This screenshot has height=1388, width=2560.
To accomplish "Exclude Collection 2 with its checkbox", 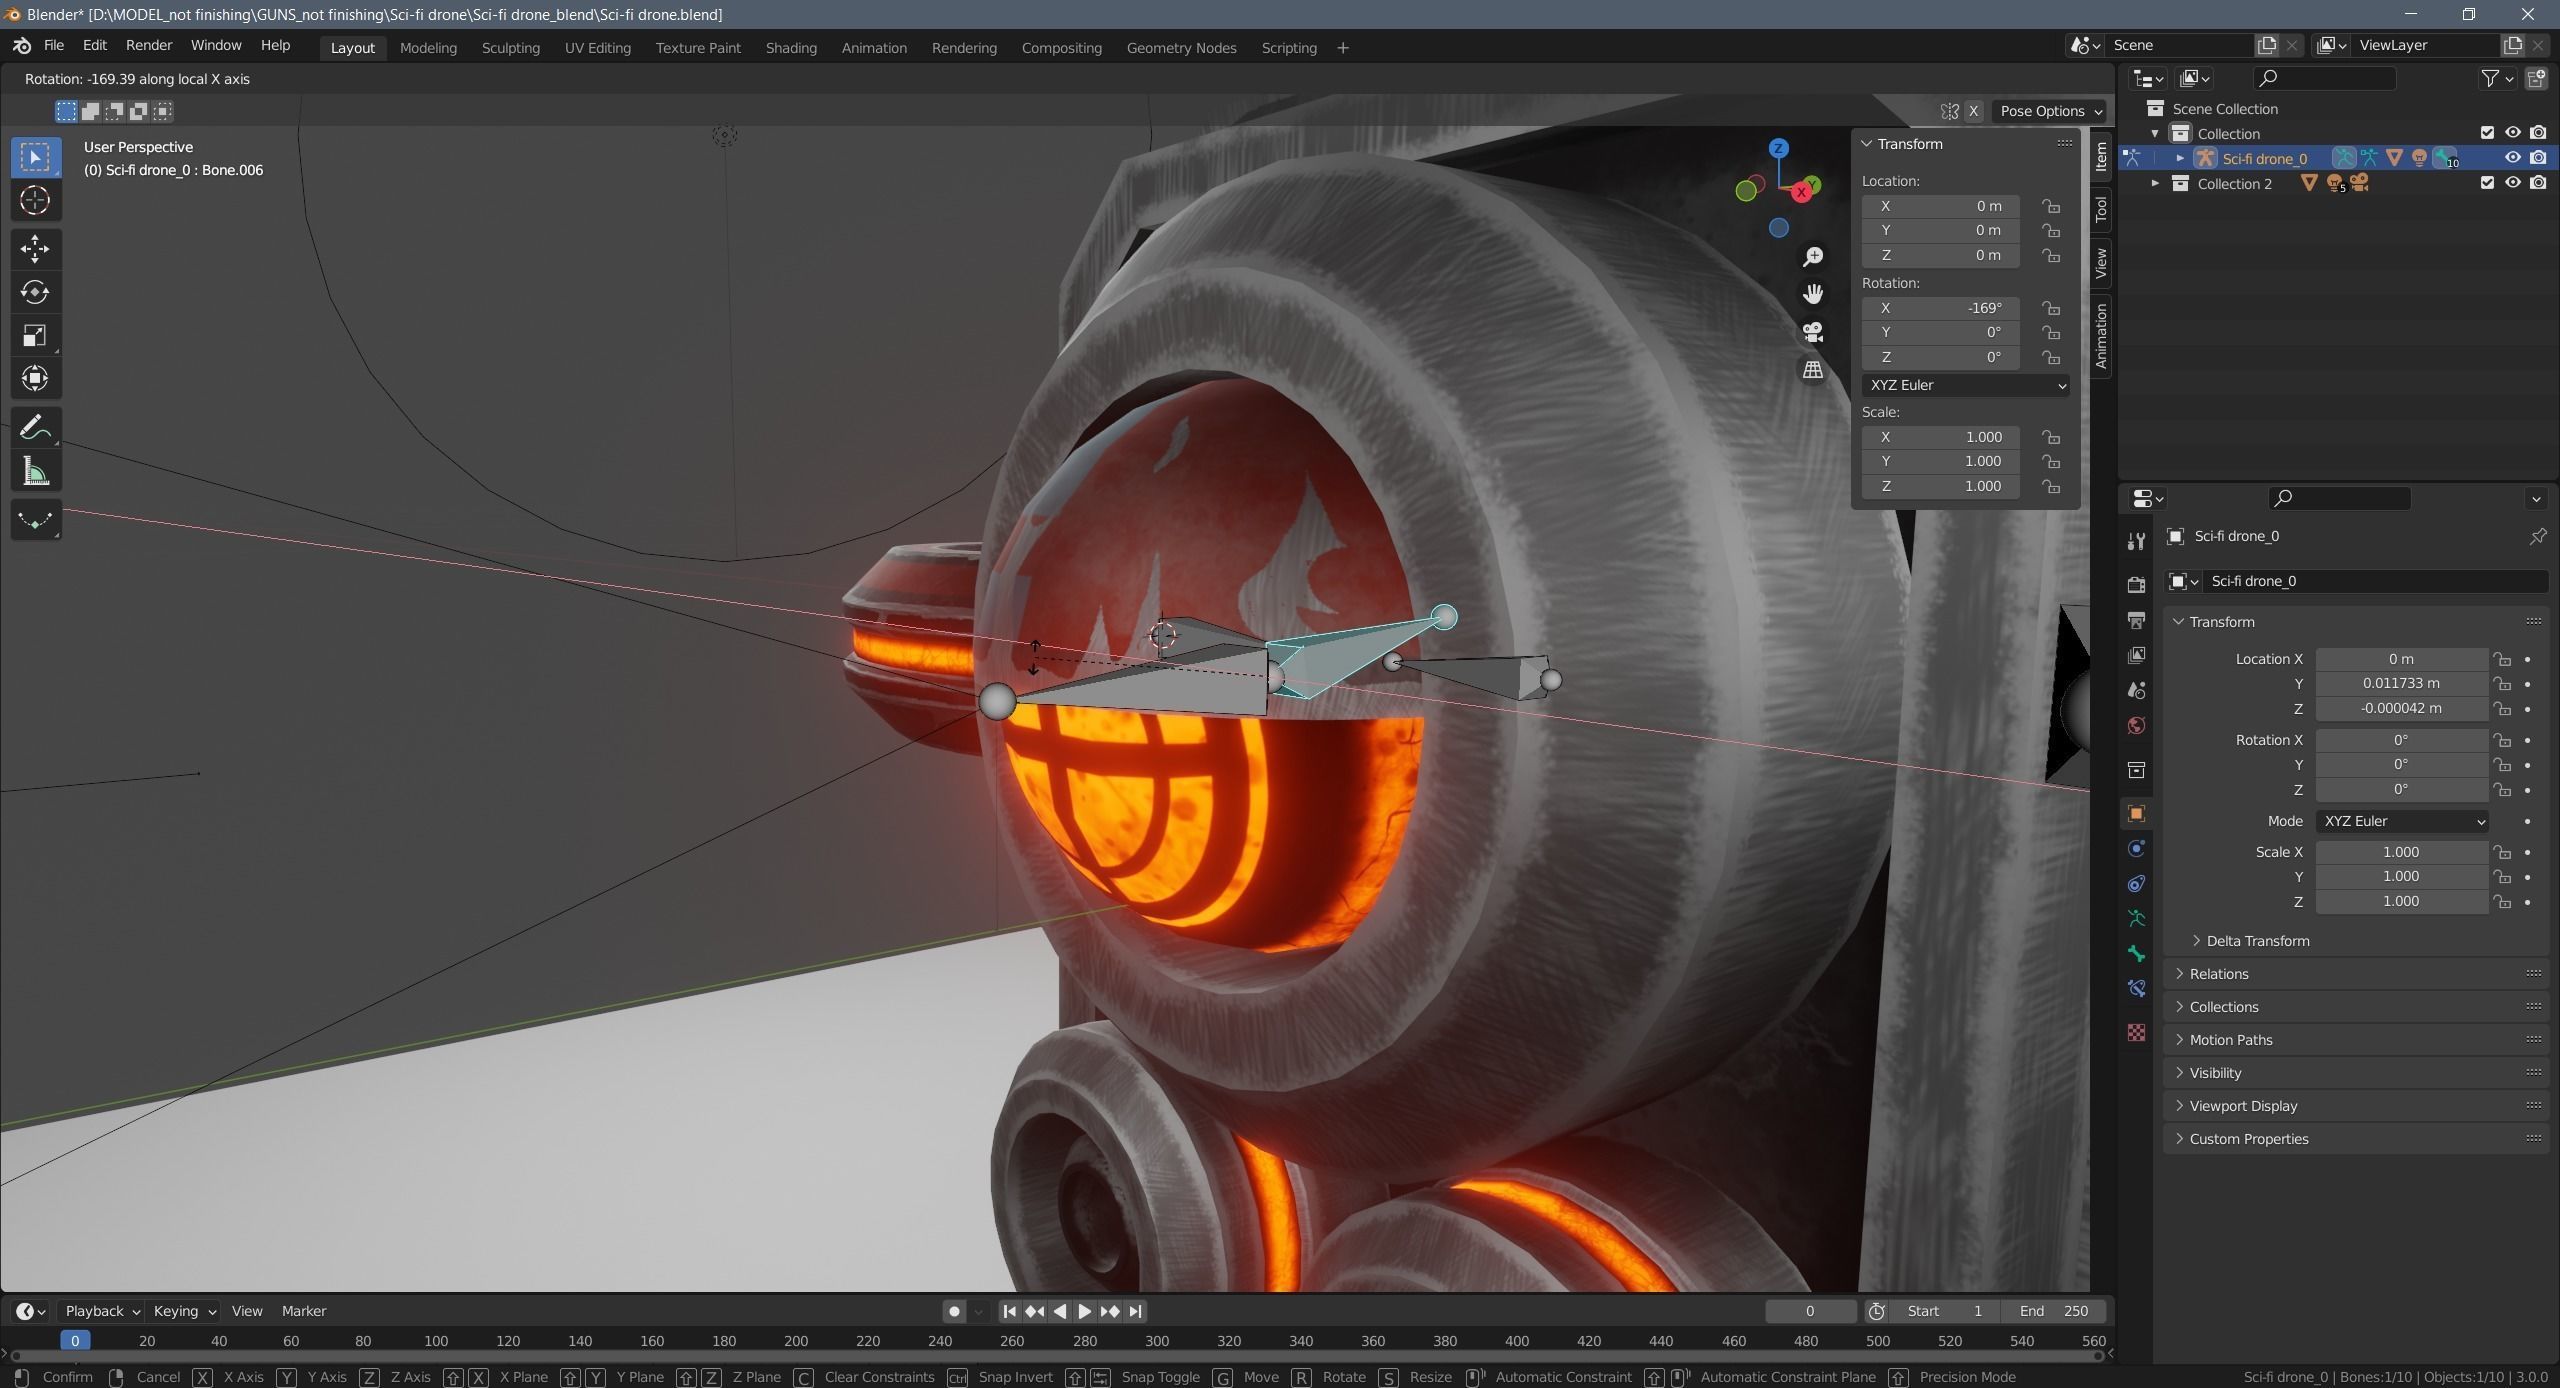I will [2487, 183].
